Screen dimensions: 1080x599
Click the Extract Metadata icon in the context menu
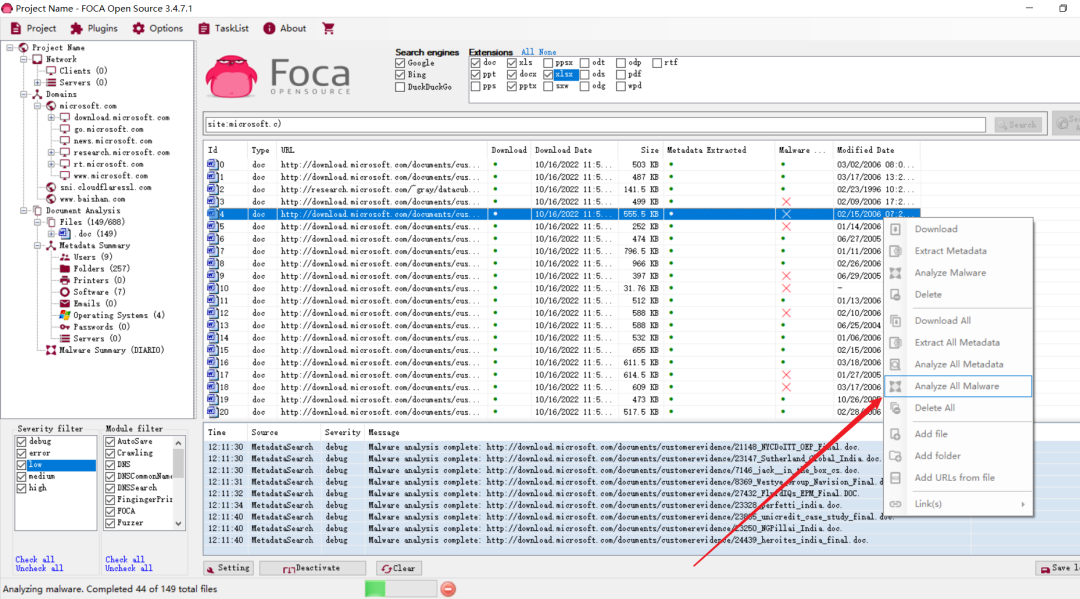coord(895,251)
